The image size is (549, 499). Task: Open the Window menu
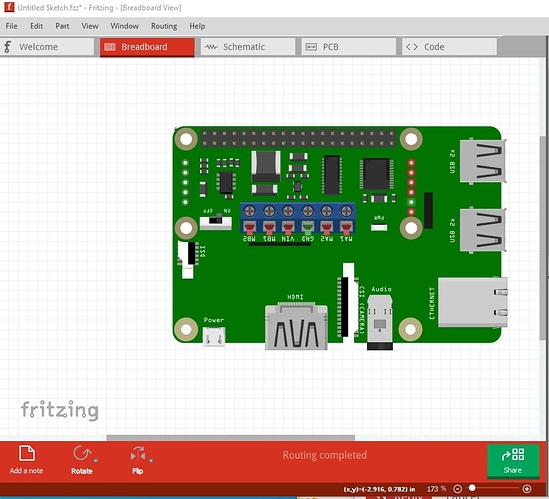[x=125, y=26]
